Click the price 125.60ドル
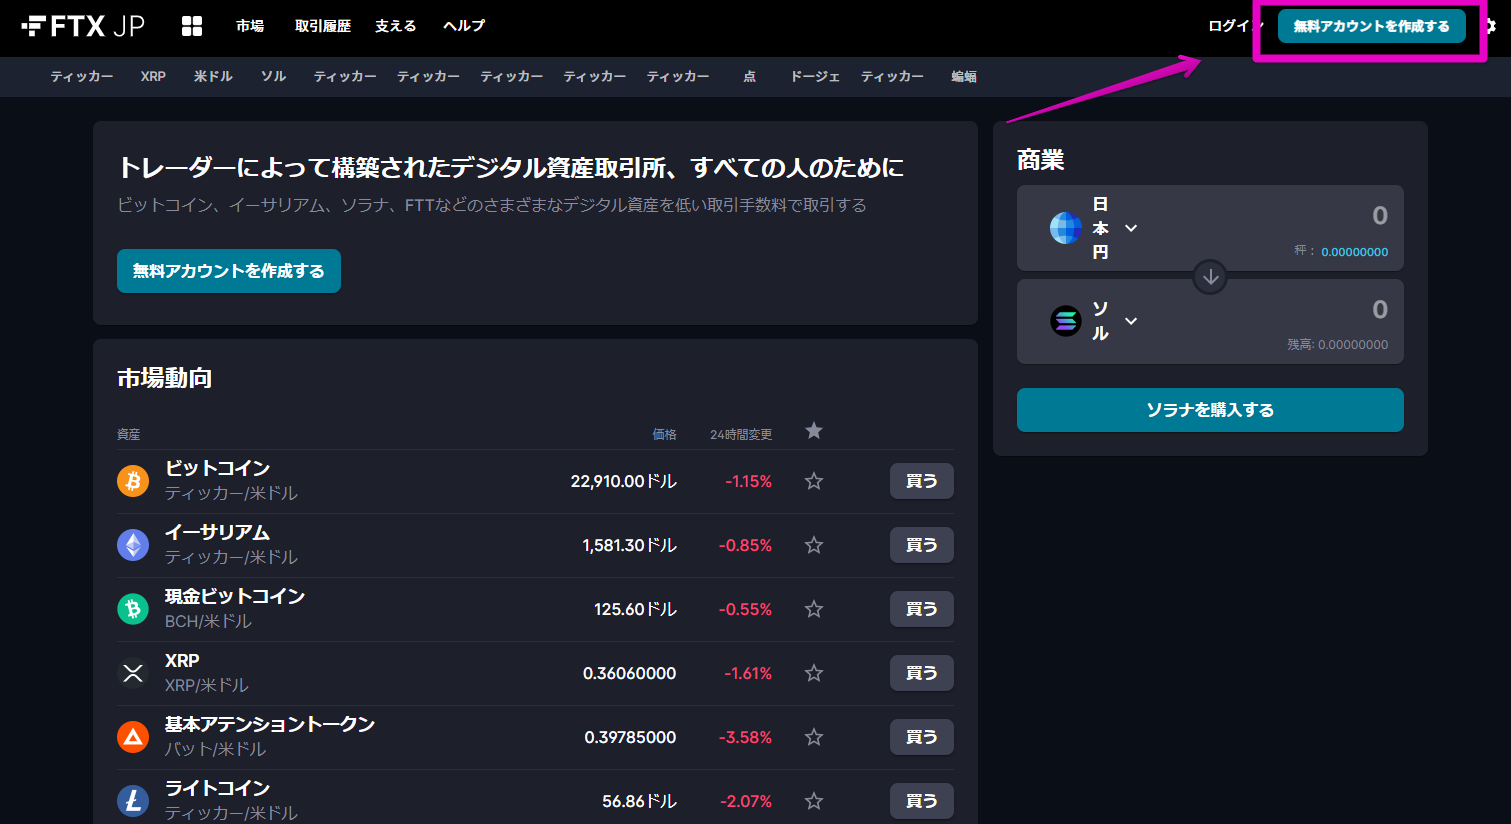 [636, 609]
